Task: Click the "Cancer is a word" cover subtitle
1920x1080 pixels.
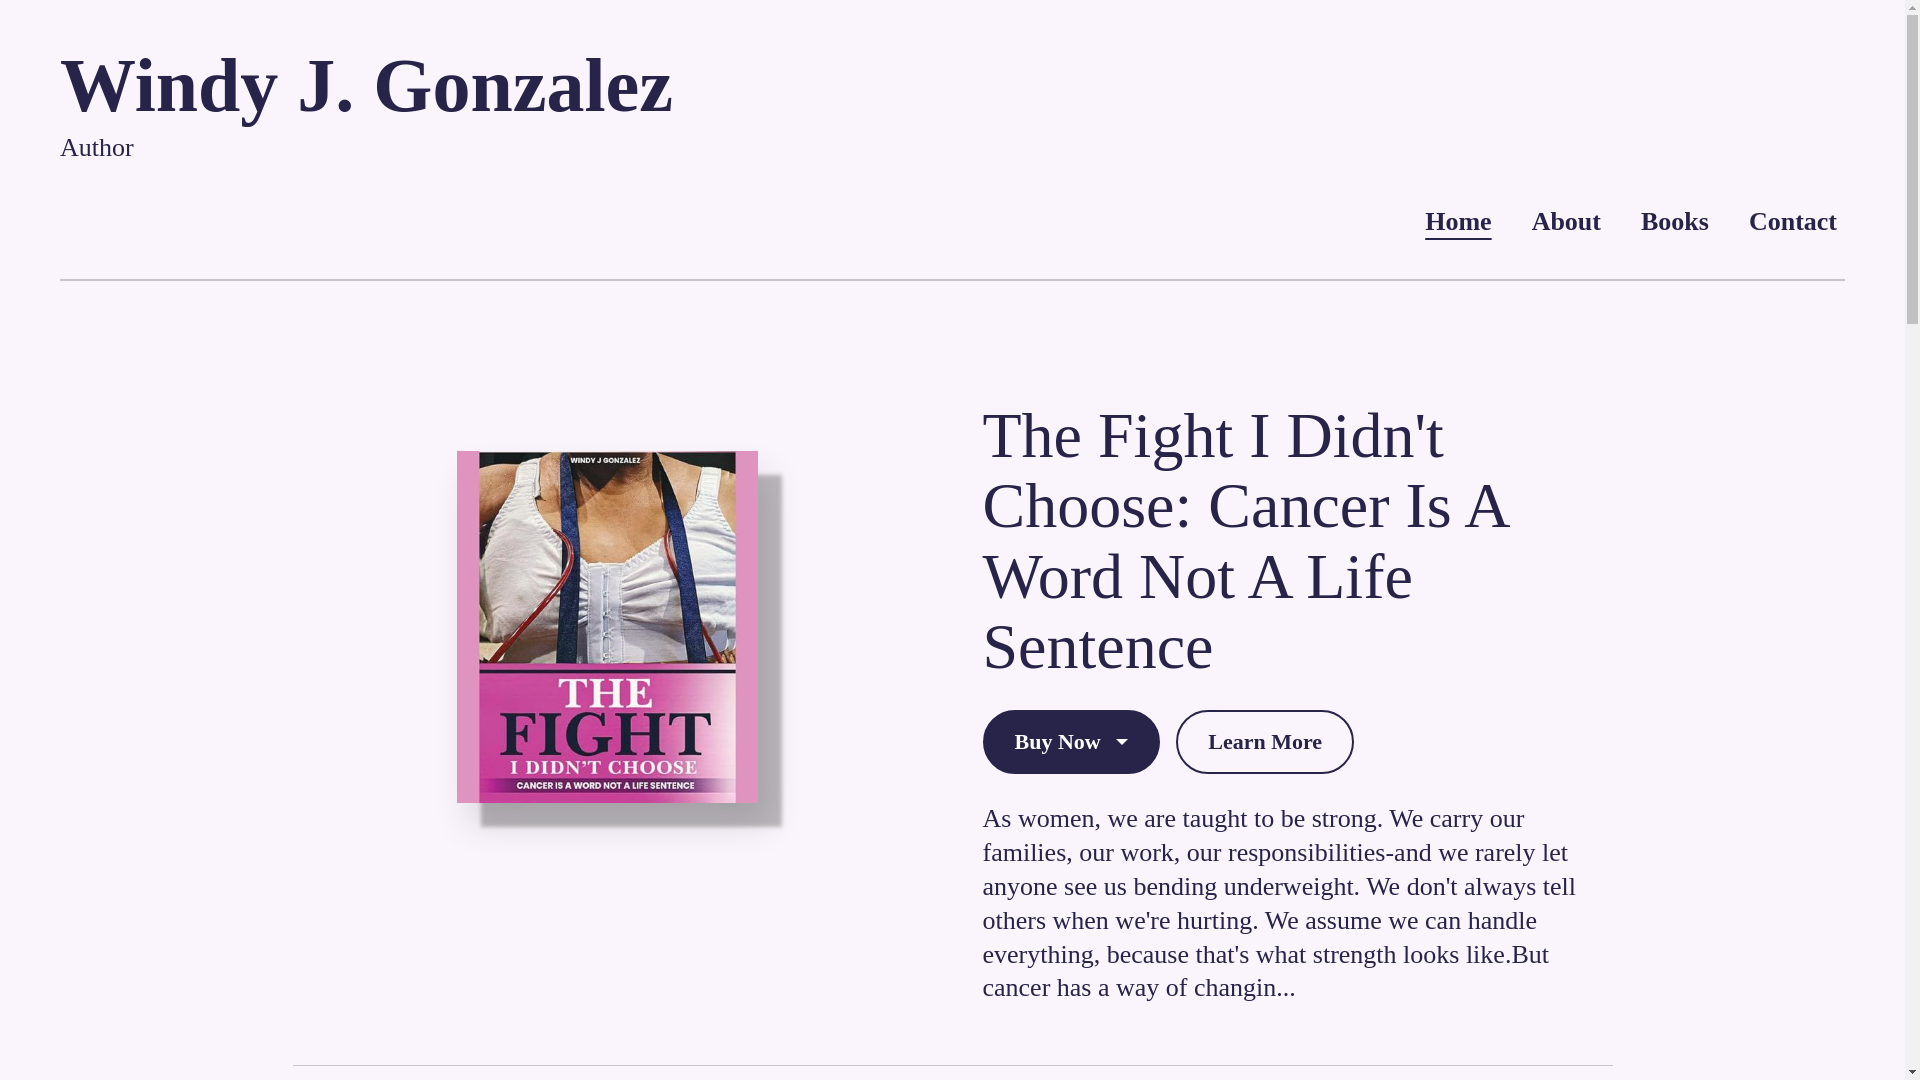Action: pos(605,786)
